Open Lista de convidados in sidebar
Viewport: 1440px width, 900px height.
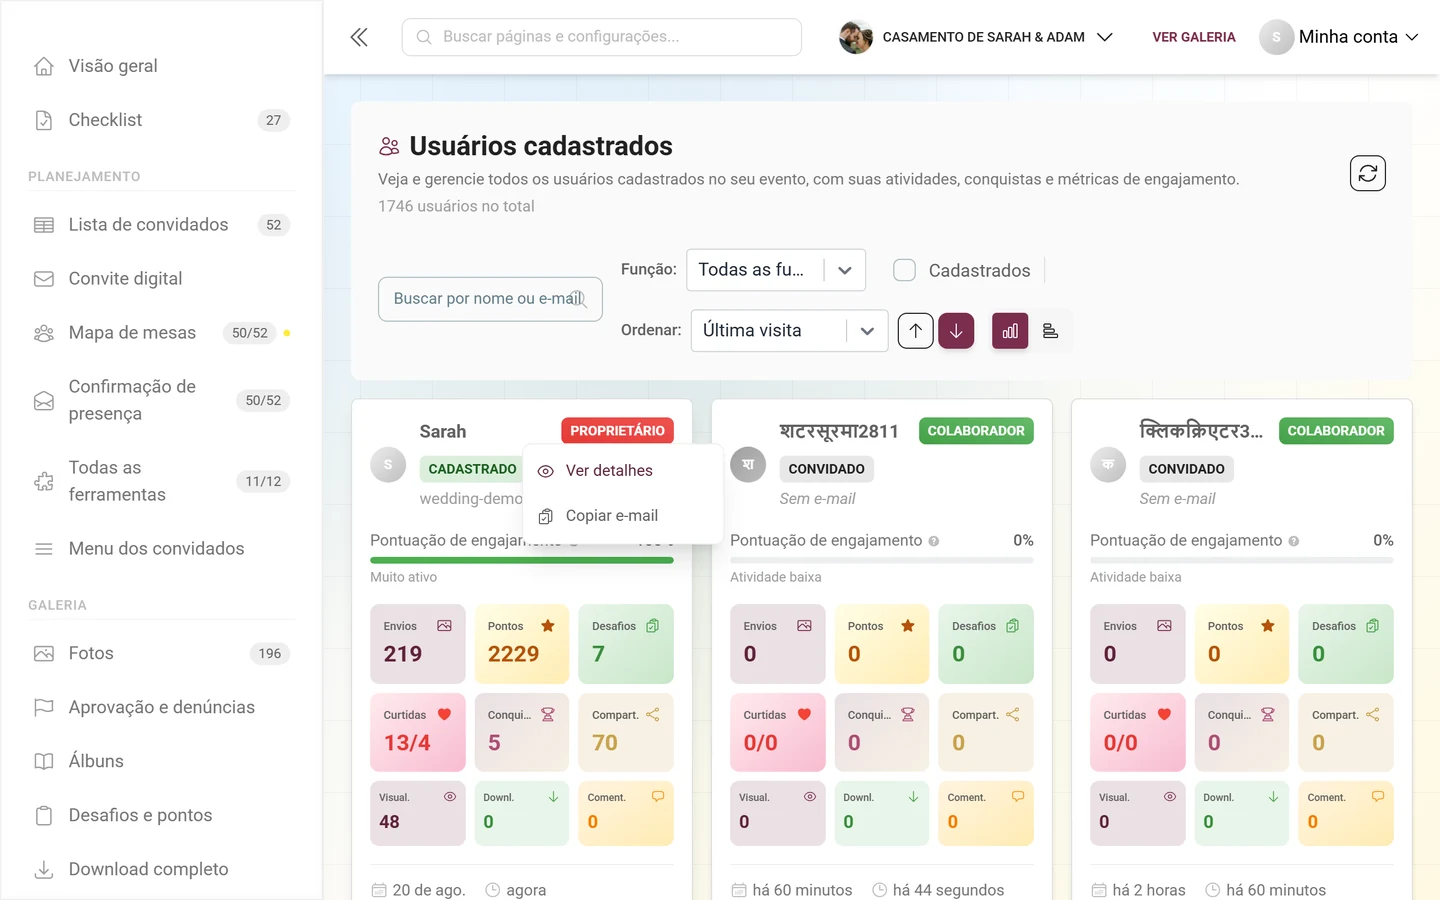tap(161, 225)
